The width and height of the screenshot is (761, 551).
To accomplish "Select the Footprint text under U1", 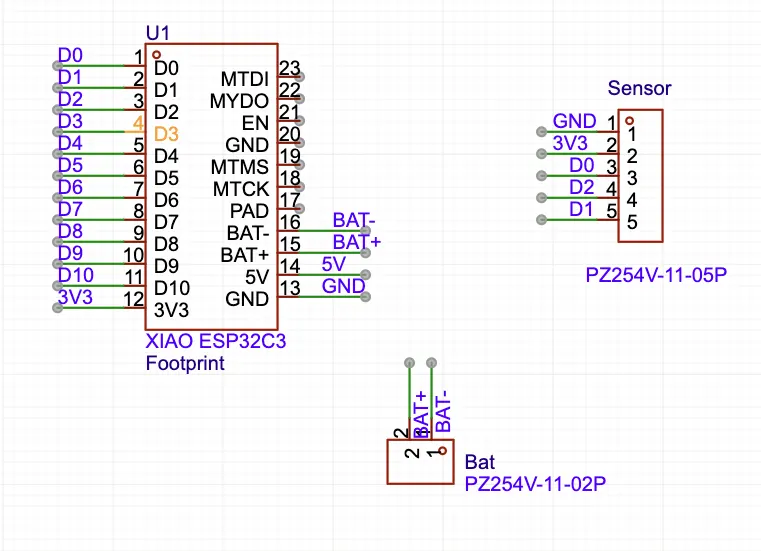I will (x=185, y=363).
